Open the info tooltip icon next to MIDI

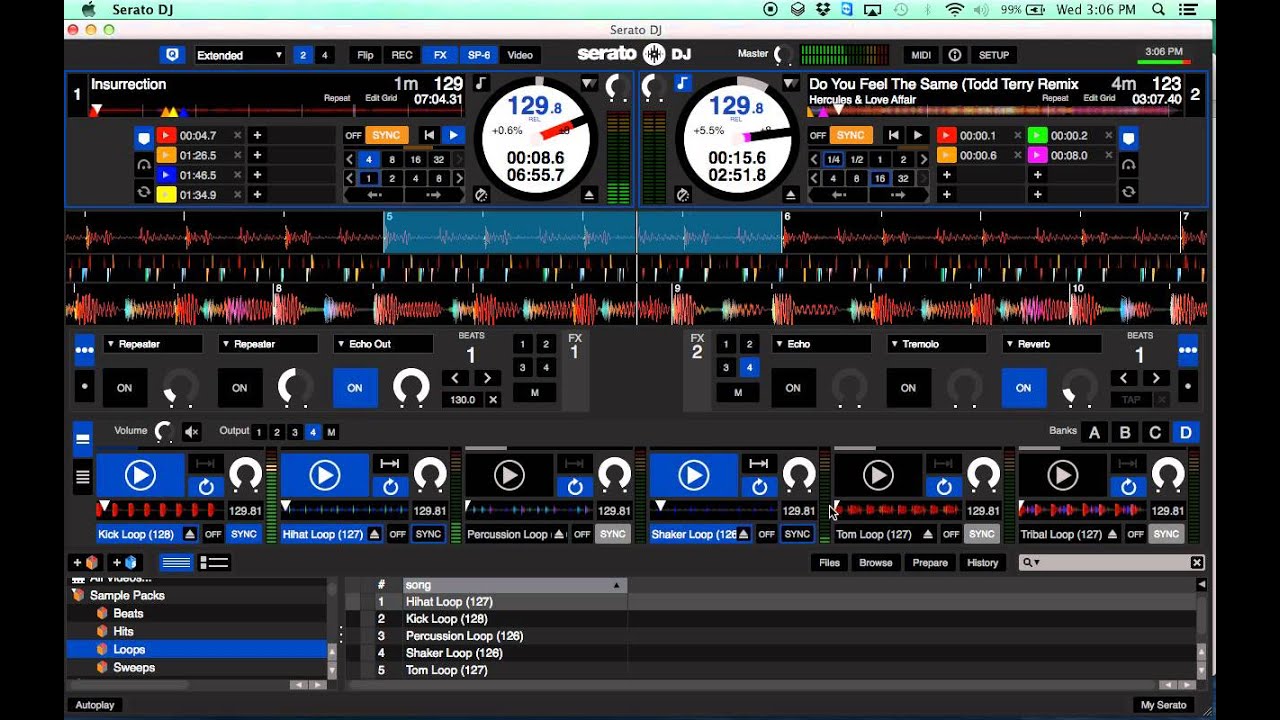pyautogui.click(x=955, y=55)
